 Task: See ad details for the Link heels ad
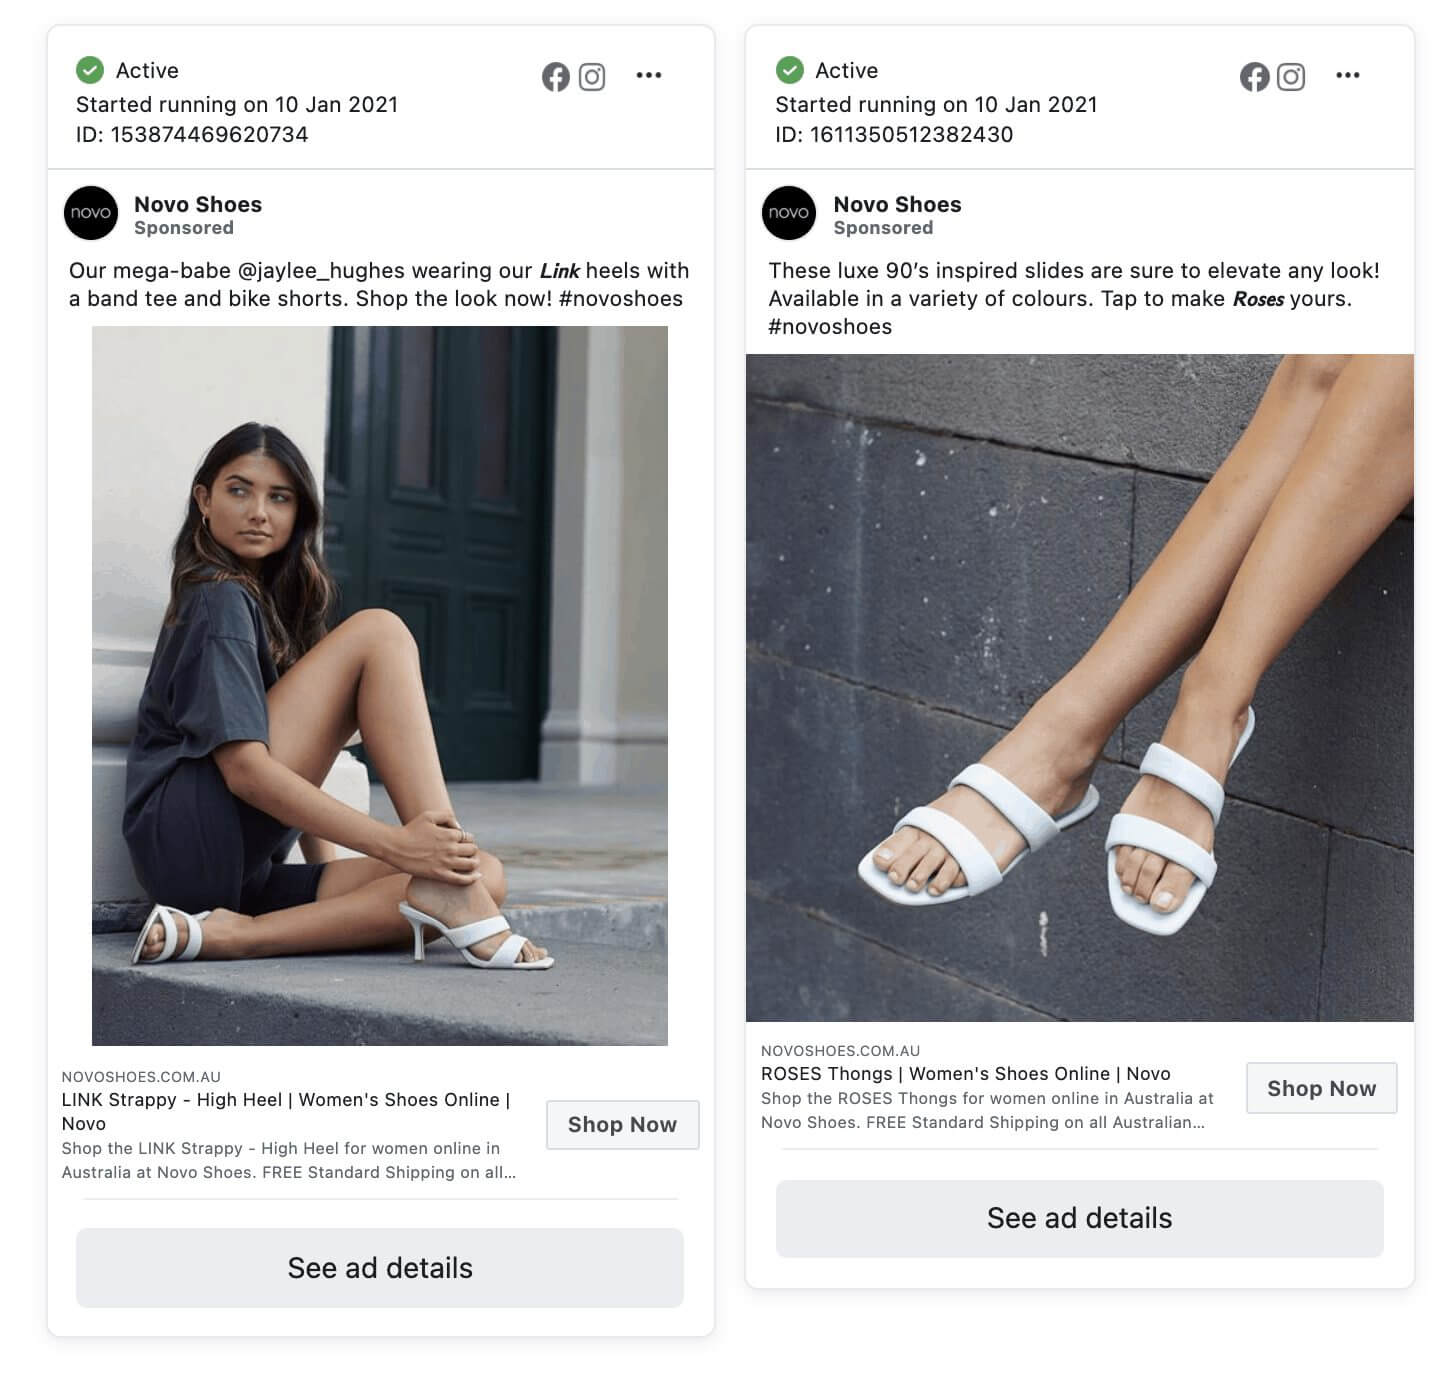coord(380,1267)
